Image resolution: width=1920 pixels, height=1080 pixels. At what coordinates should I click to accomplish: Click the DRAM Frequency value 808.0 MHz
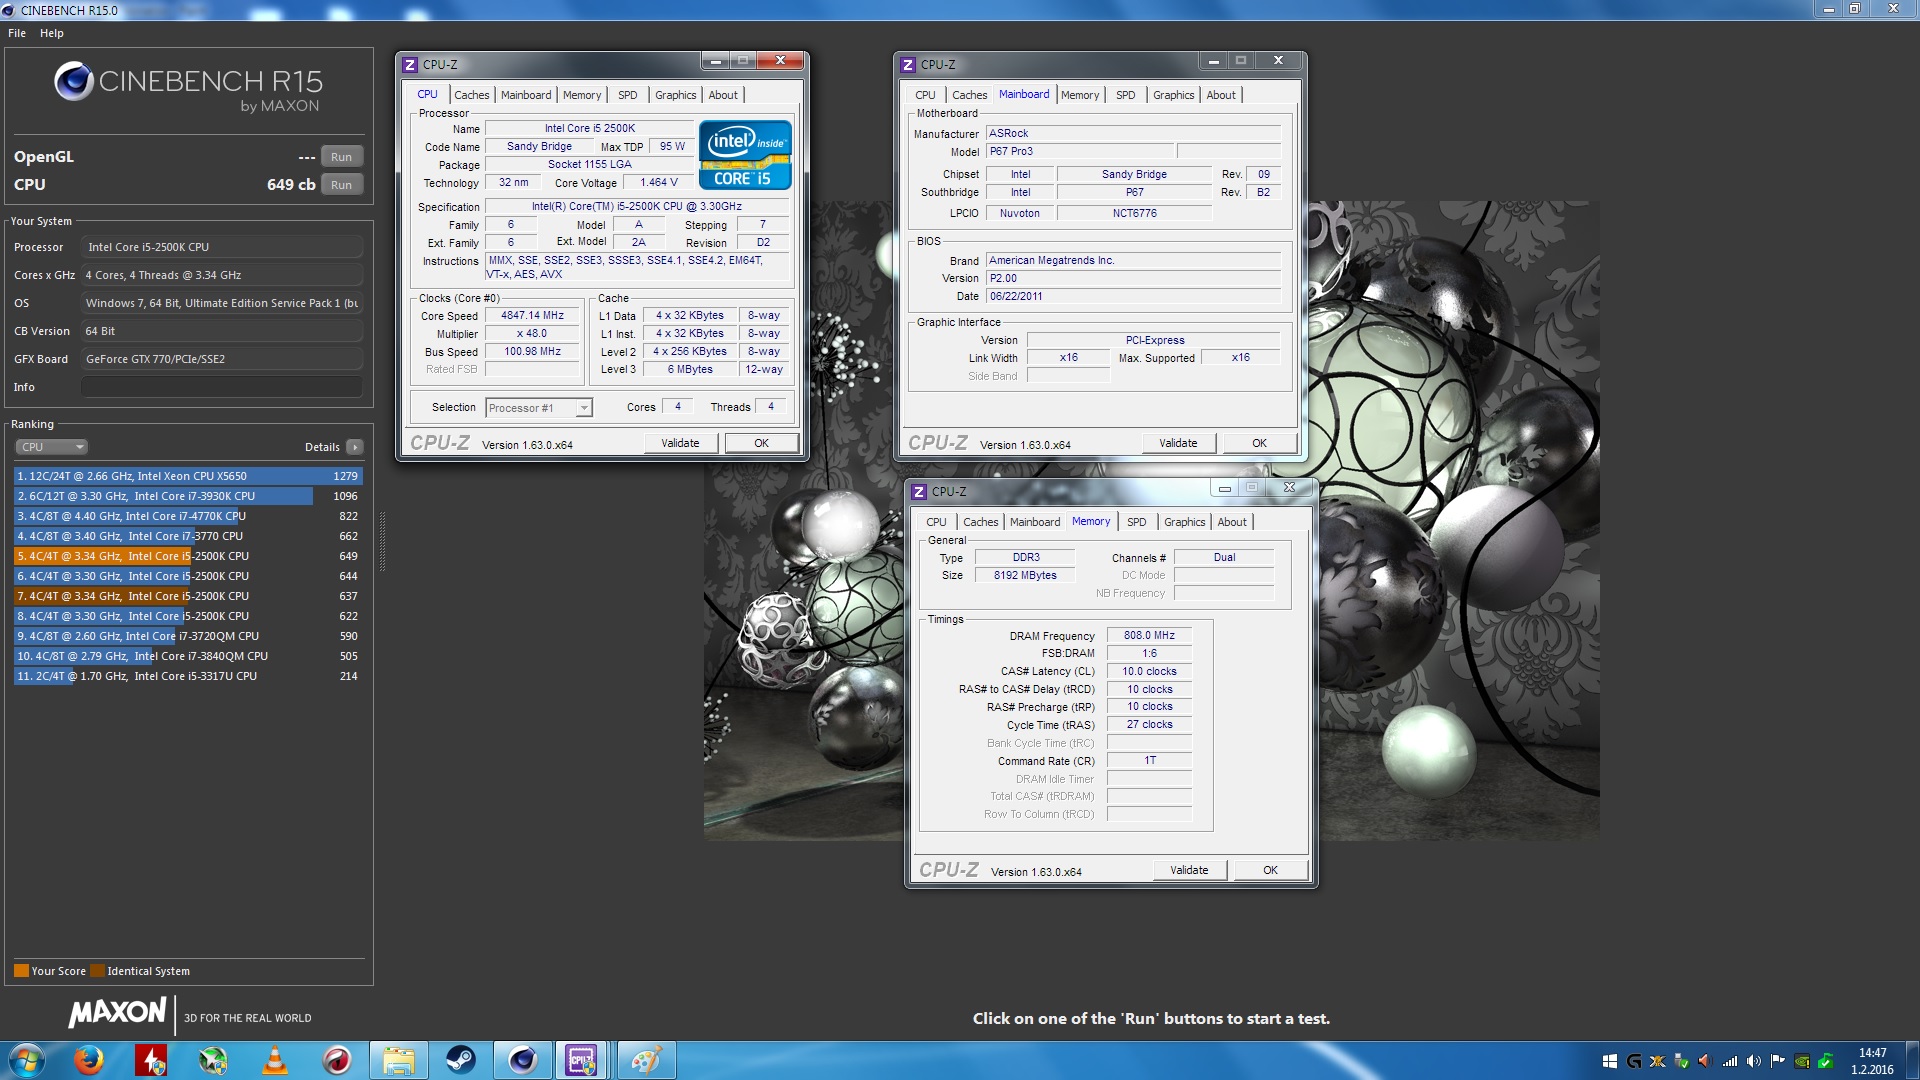[1149, 636]
